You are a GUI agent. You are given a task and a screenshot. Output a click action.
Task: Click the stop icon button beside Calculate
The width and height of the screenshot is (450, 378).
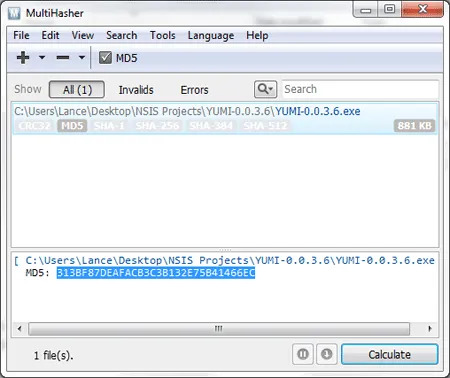[327, 354]
